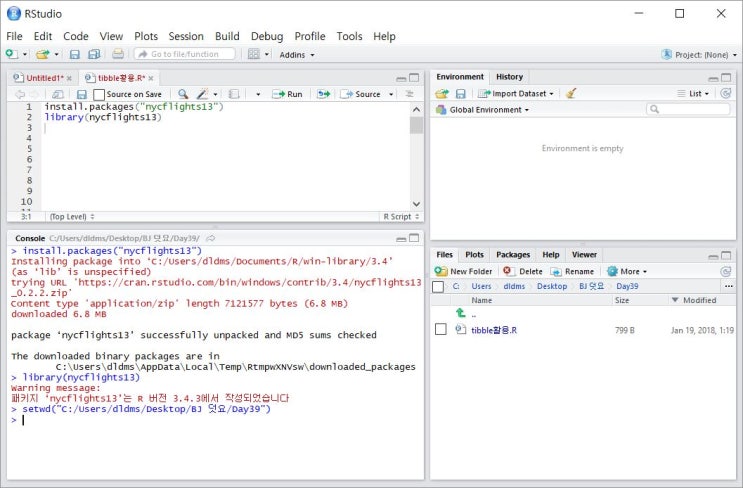Refresh the Files pane listing
This screenshot has width=743, height=488.
(x=725, y=271)
